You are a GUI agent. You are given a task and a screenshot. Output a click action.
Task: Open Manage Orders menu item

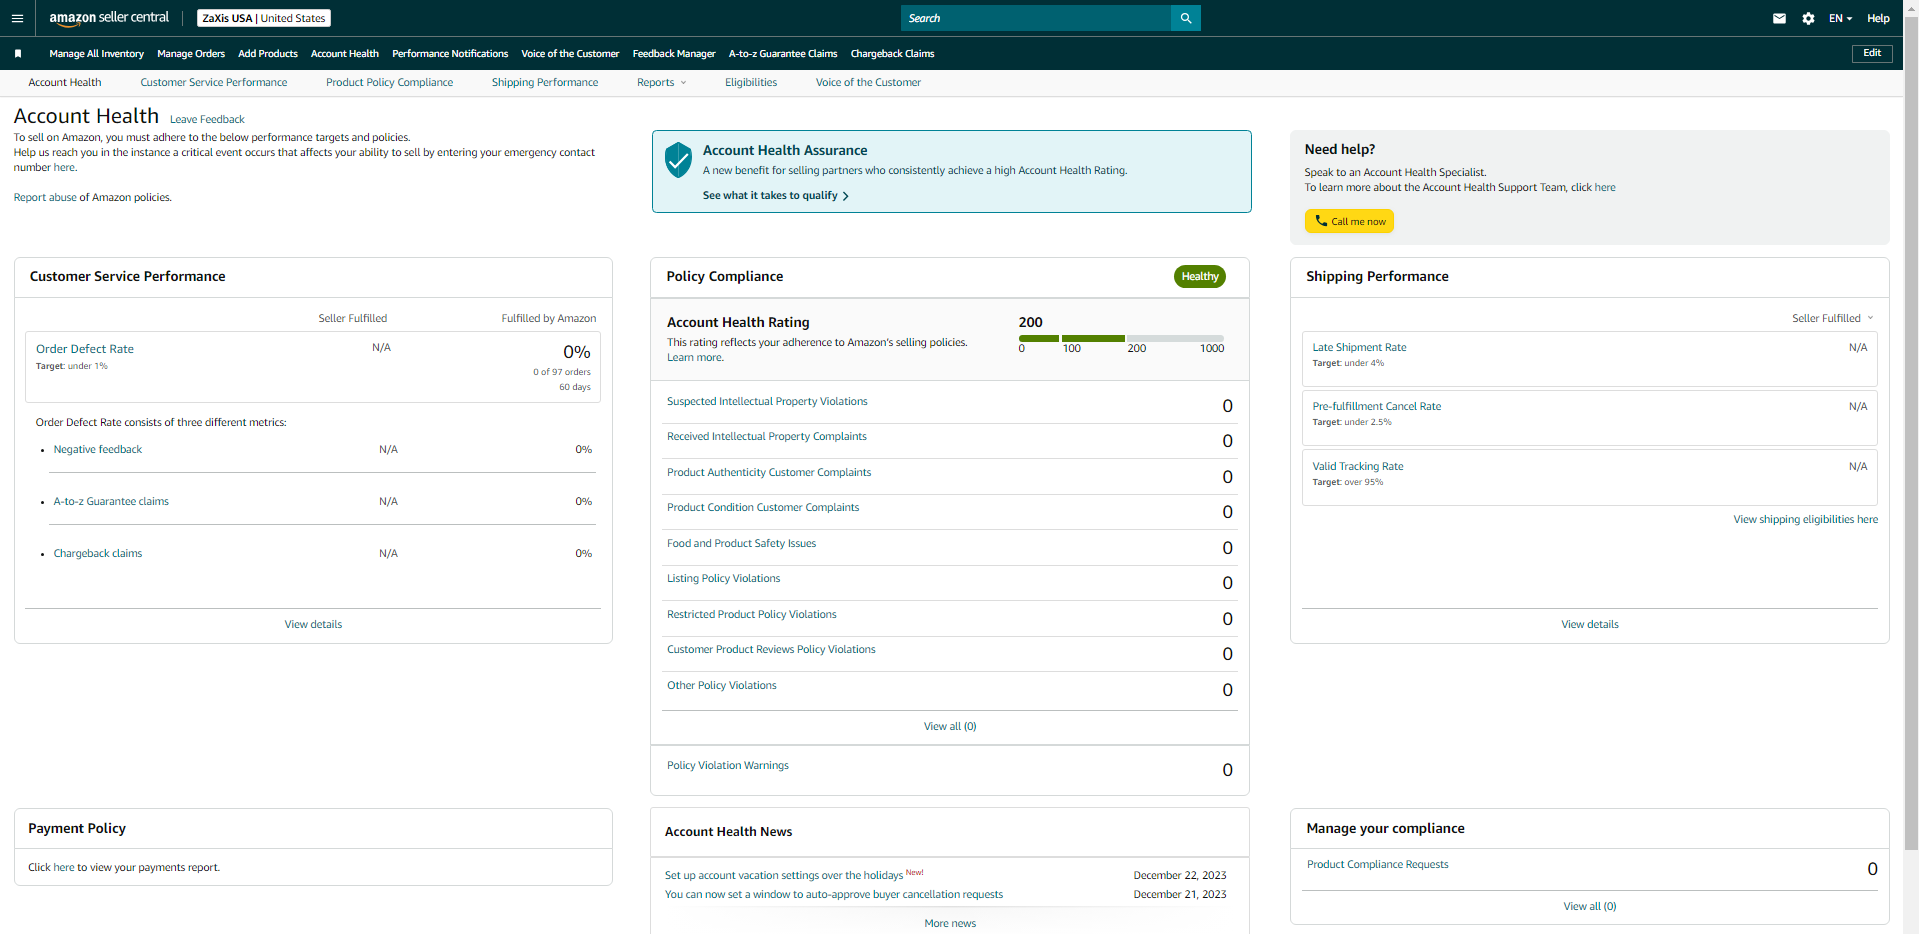coord(191,54)
